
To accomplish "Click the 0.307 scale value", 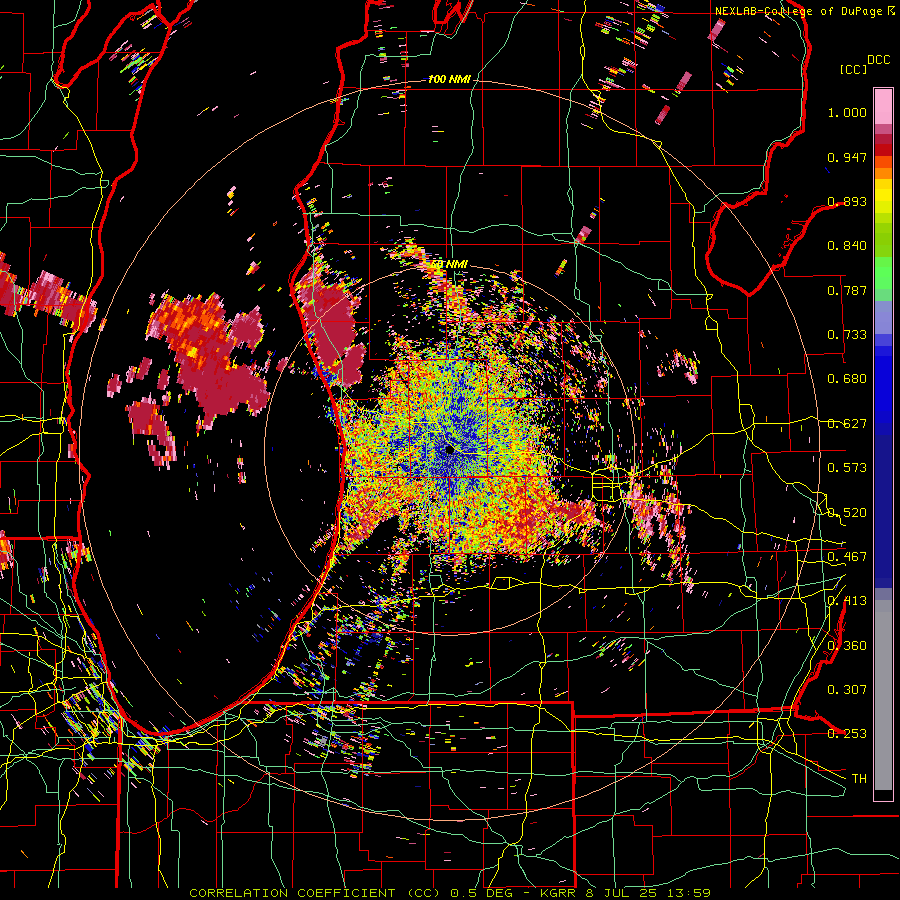I will tap(847, 690).
